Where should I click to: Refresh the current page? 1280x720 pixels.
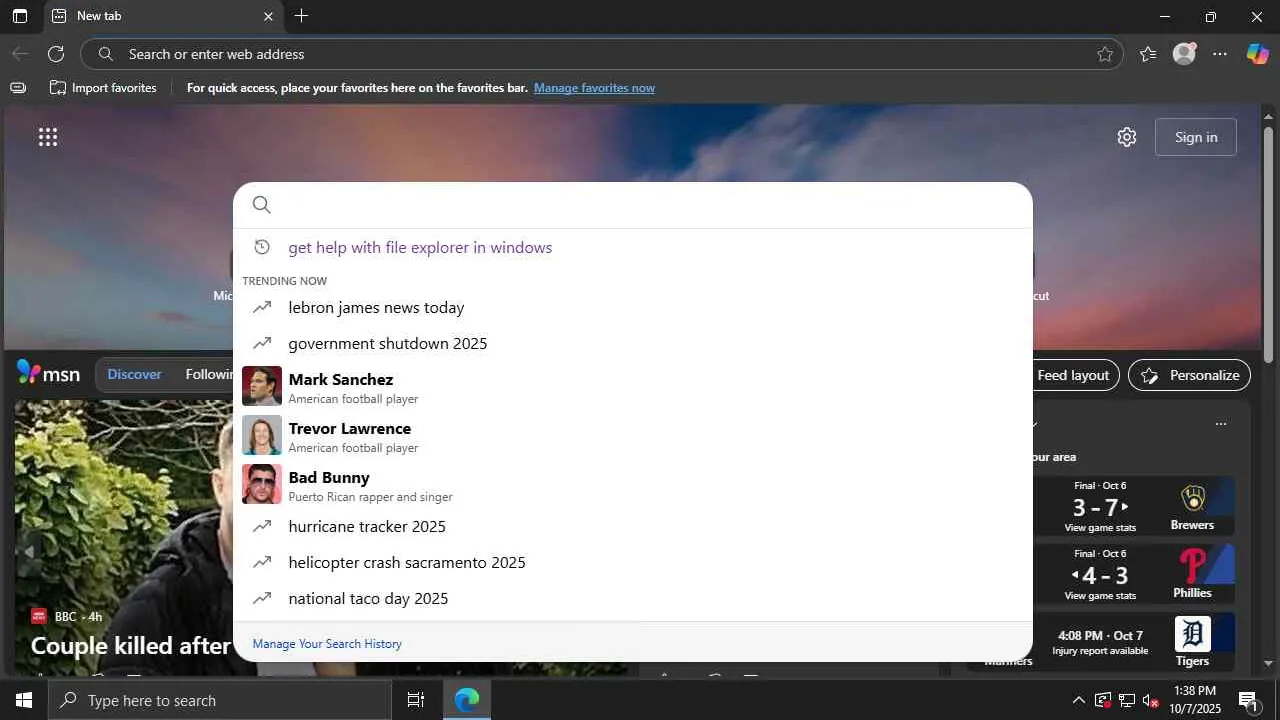coord(56,54)
